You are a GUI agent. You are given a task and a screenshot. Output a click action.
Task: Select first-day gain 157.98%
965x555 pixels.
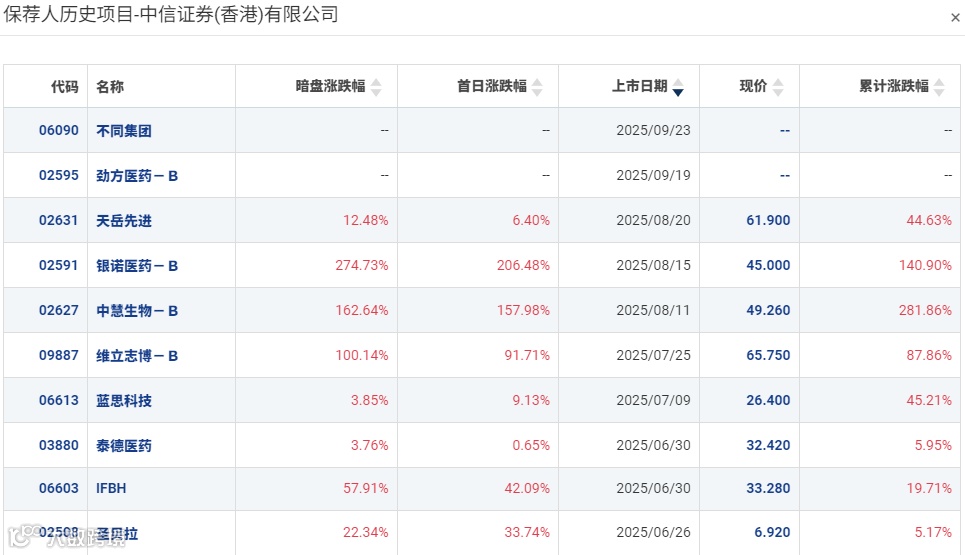point(523,310)
